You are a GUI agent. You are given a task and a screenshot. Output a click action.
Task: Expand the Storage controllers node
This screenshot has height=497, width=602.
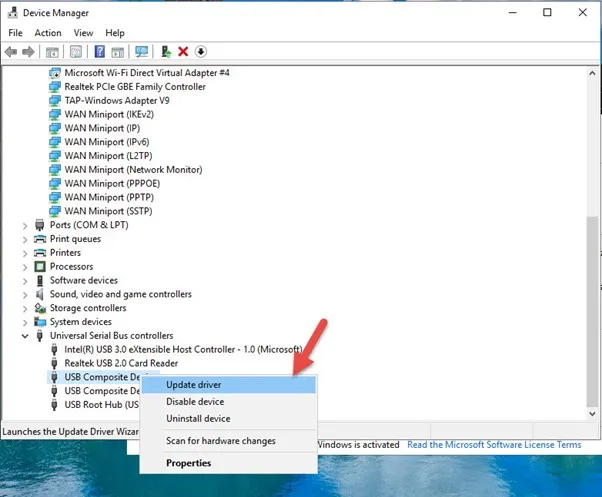25,309
